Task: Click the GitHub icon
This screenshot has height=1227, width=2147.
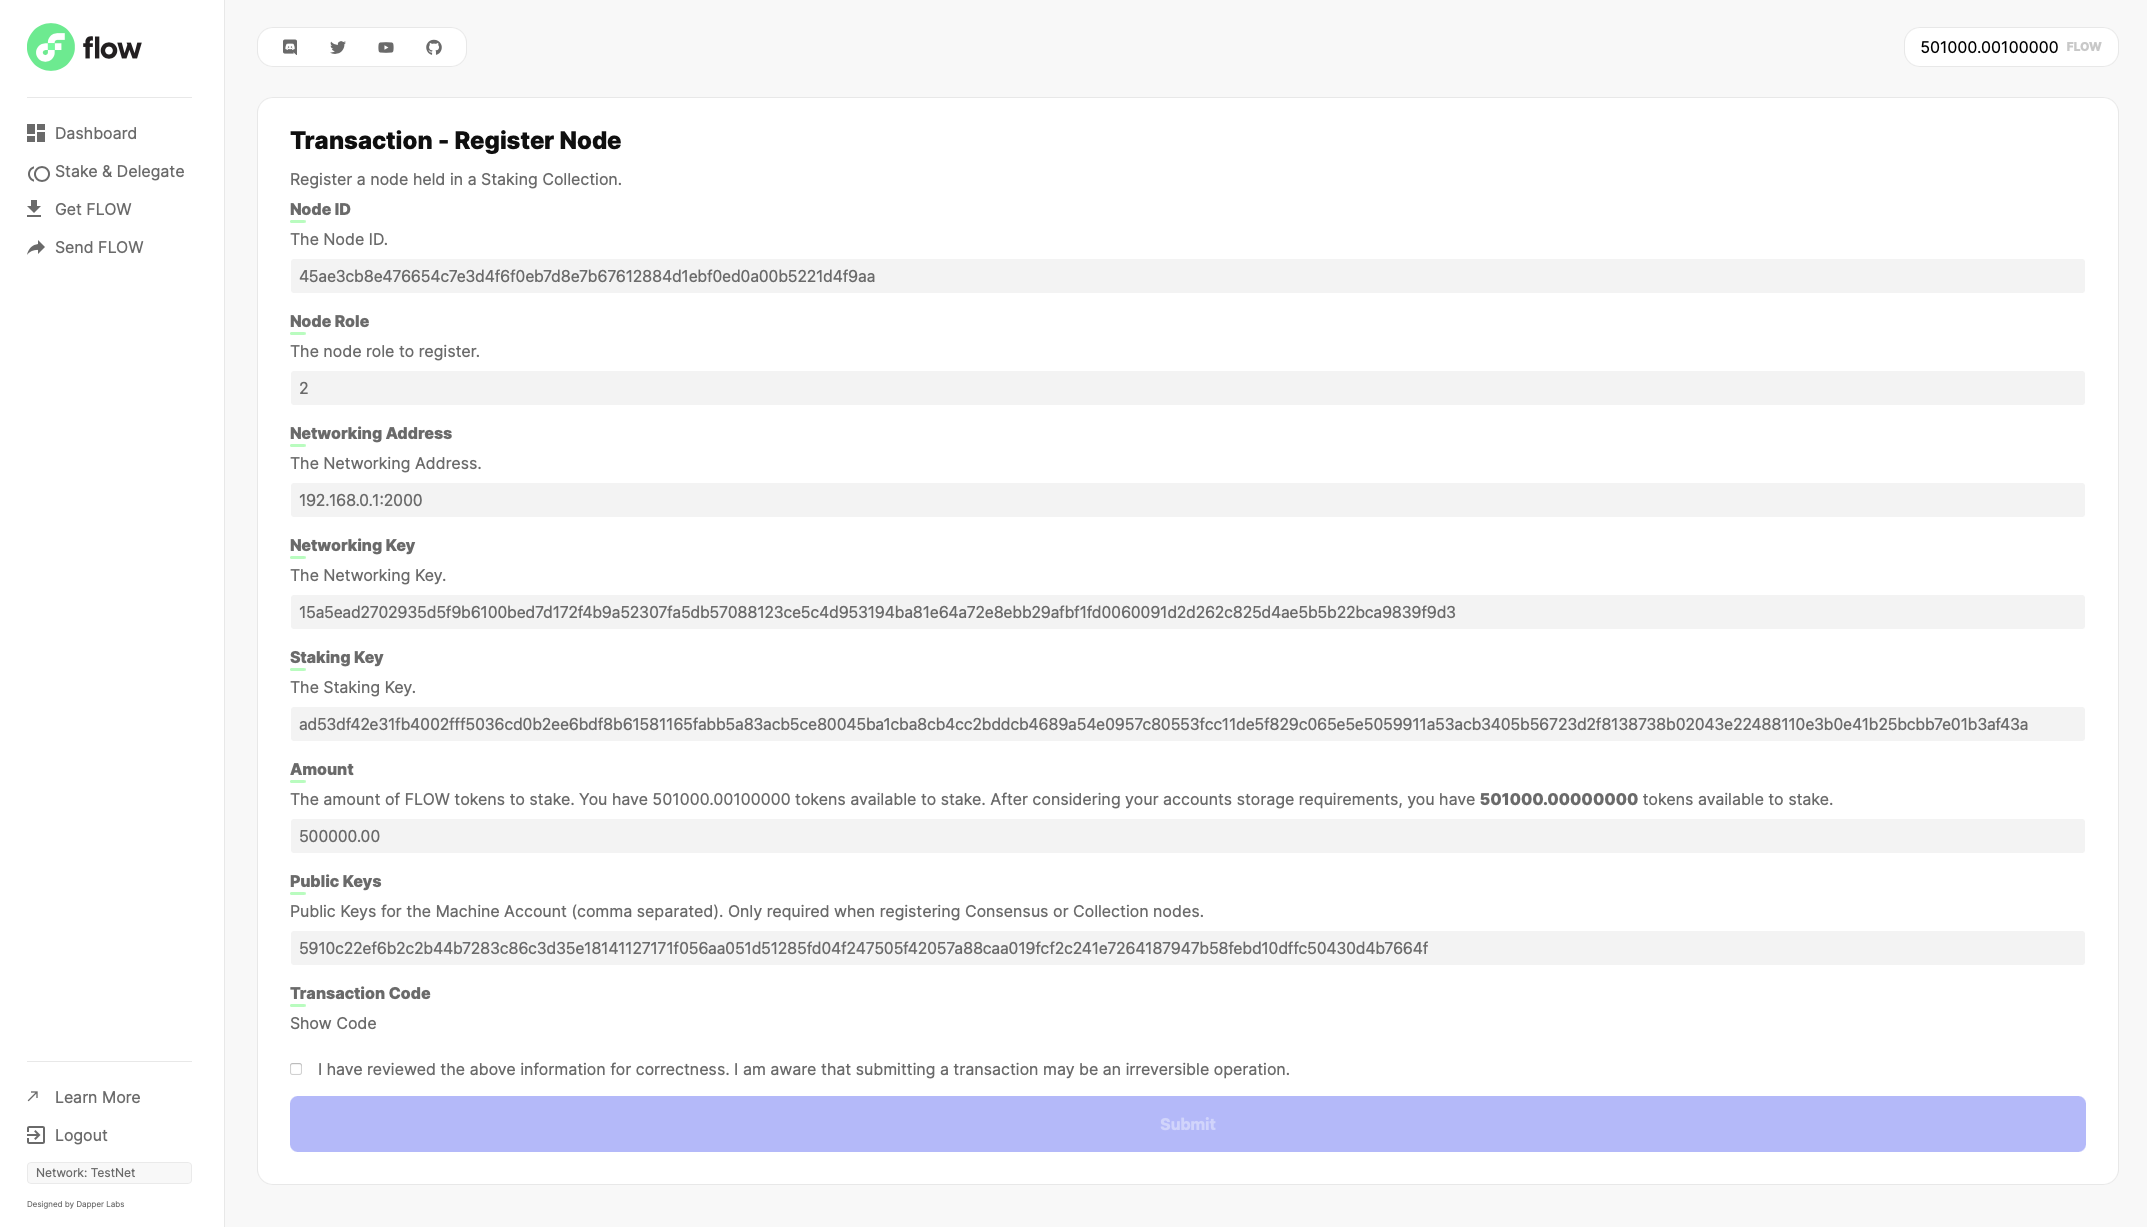Action: click(433, 46)
